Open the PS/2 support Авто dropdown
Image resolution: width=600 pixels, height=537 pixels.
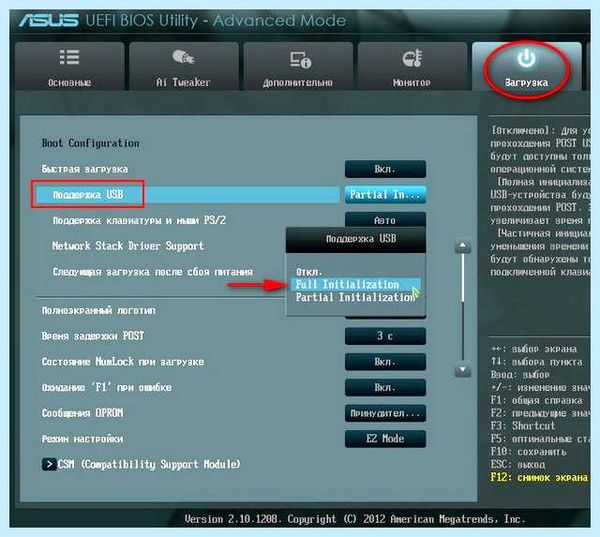[x=385, y=220]
